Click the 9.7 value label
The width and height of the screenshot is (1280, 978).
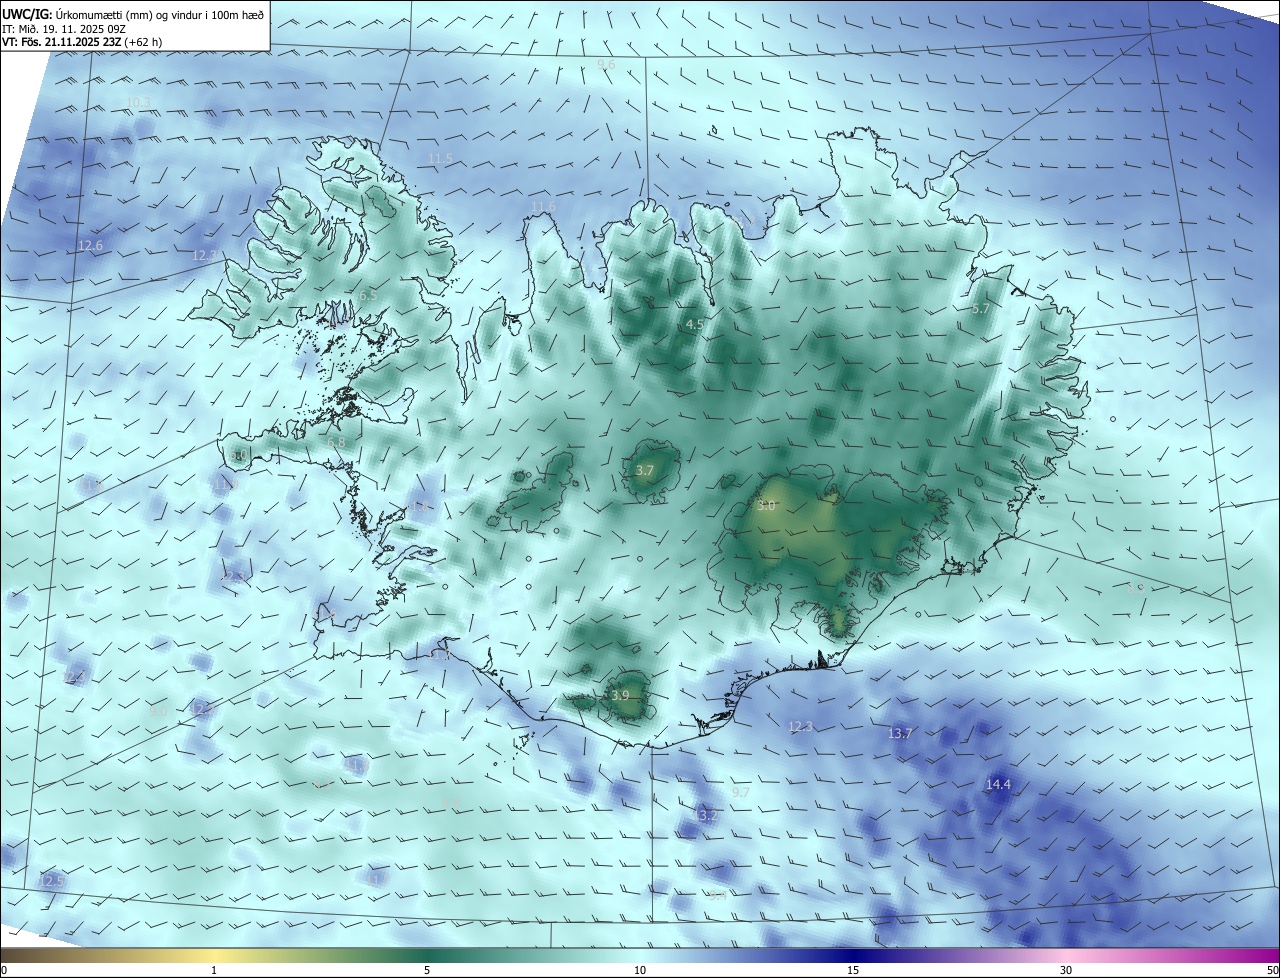(741, 792)
